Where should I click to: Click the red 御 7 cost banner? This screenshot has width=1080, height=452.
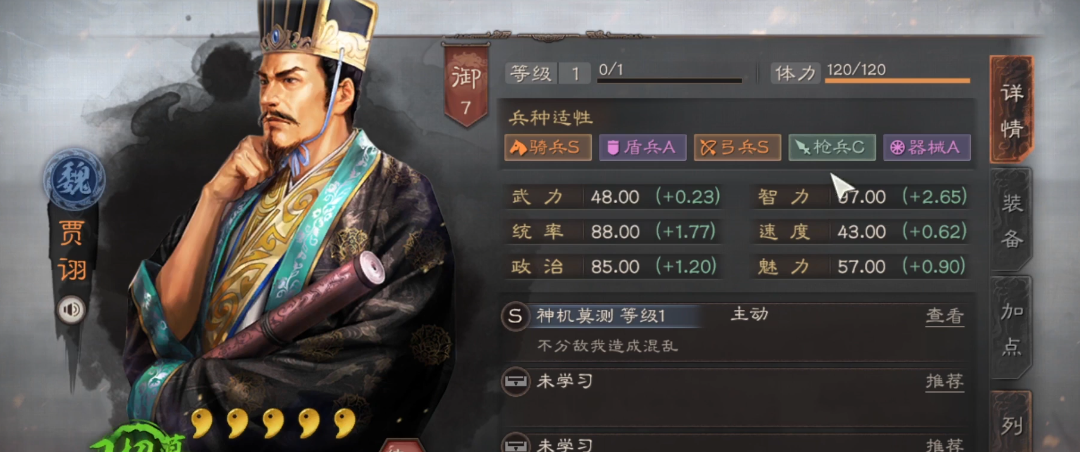(x=466, y=85)
